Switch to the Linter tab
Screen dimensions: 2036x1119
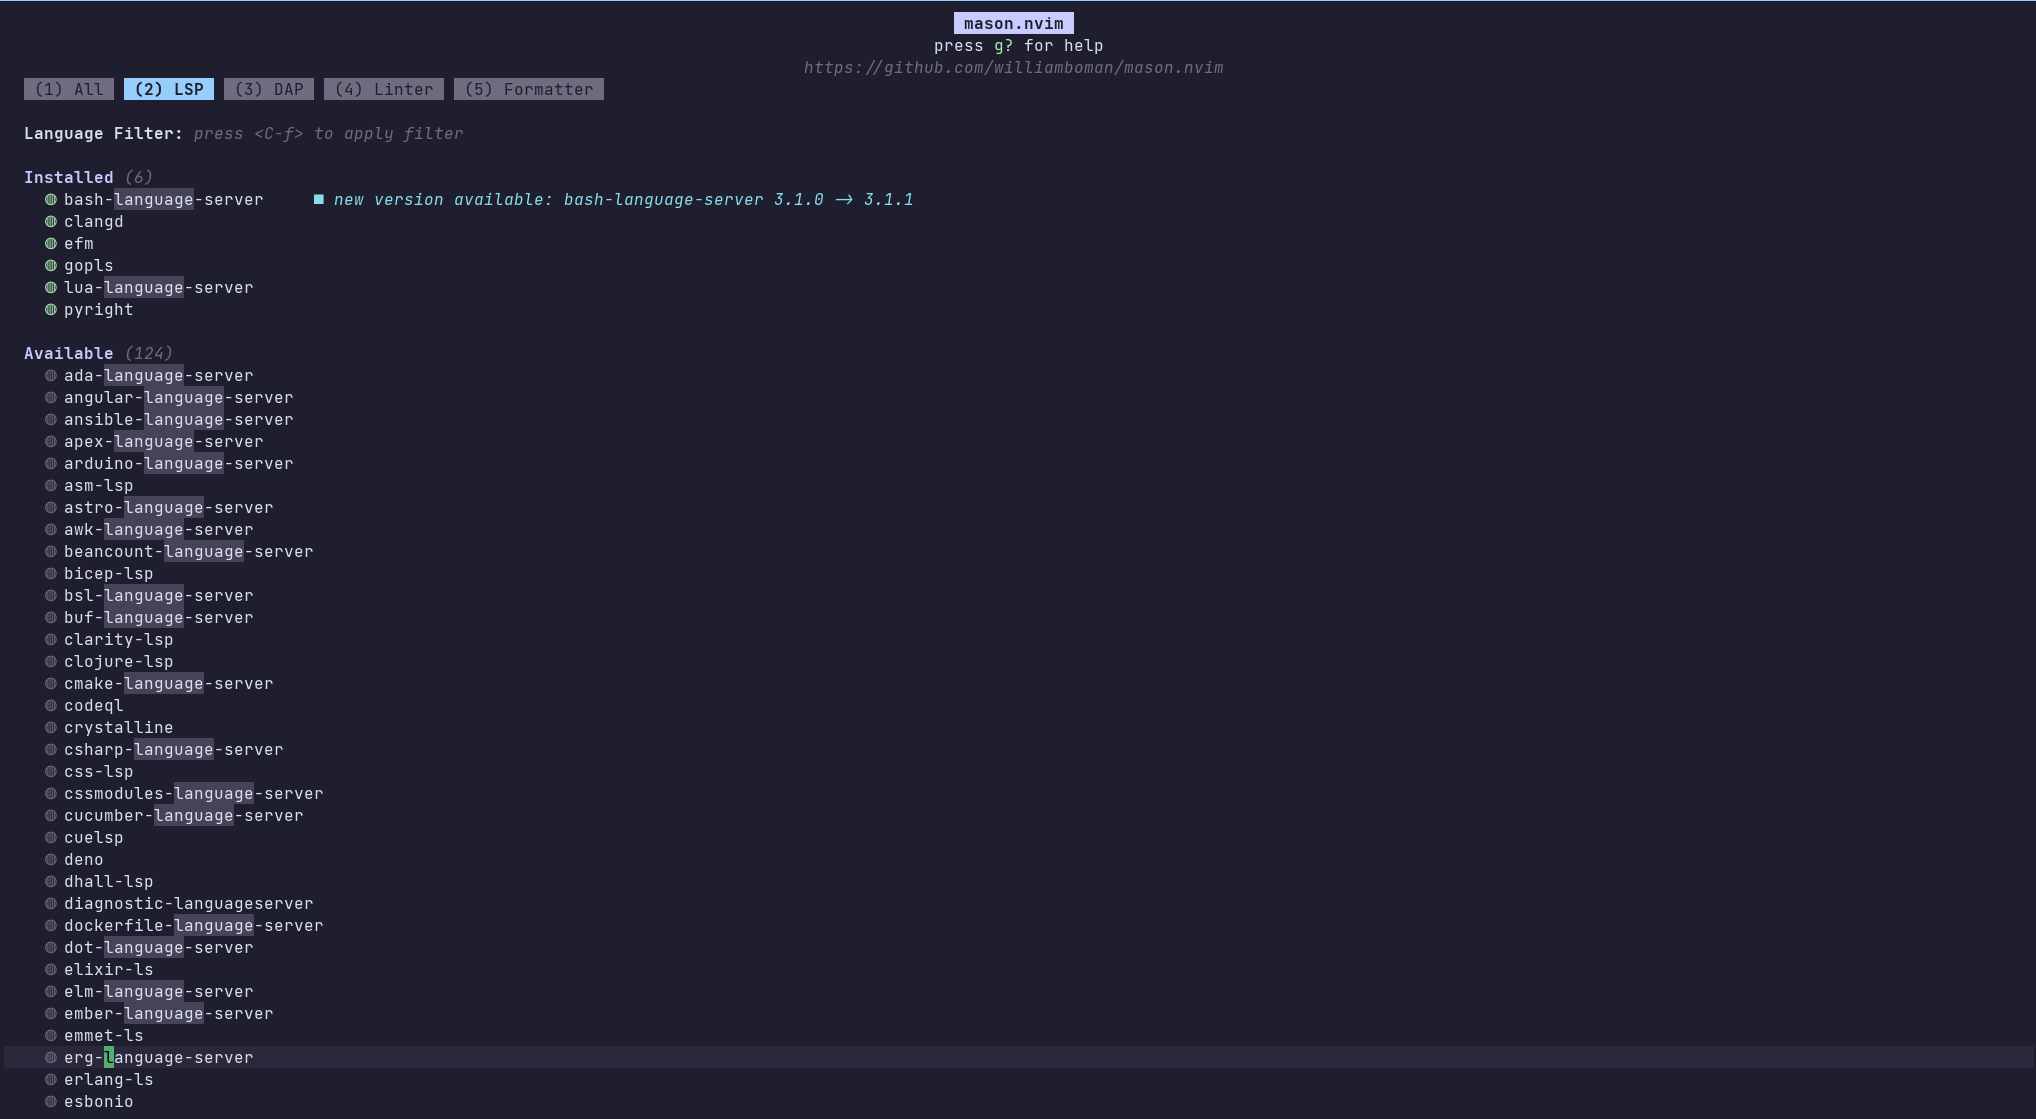(x=383, y=89)
